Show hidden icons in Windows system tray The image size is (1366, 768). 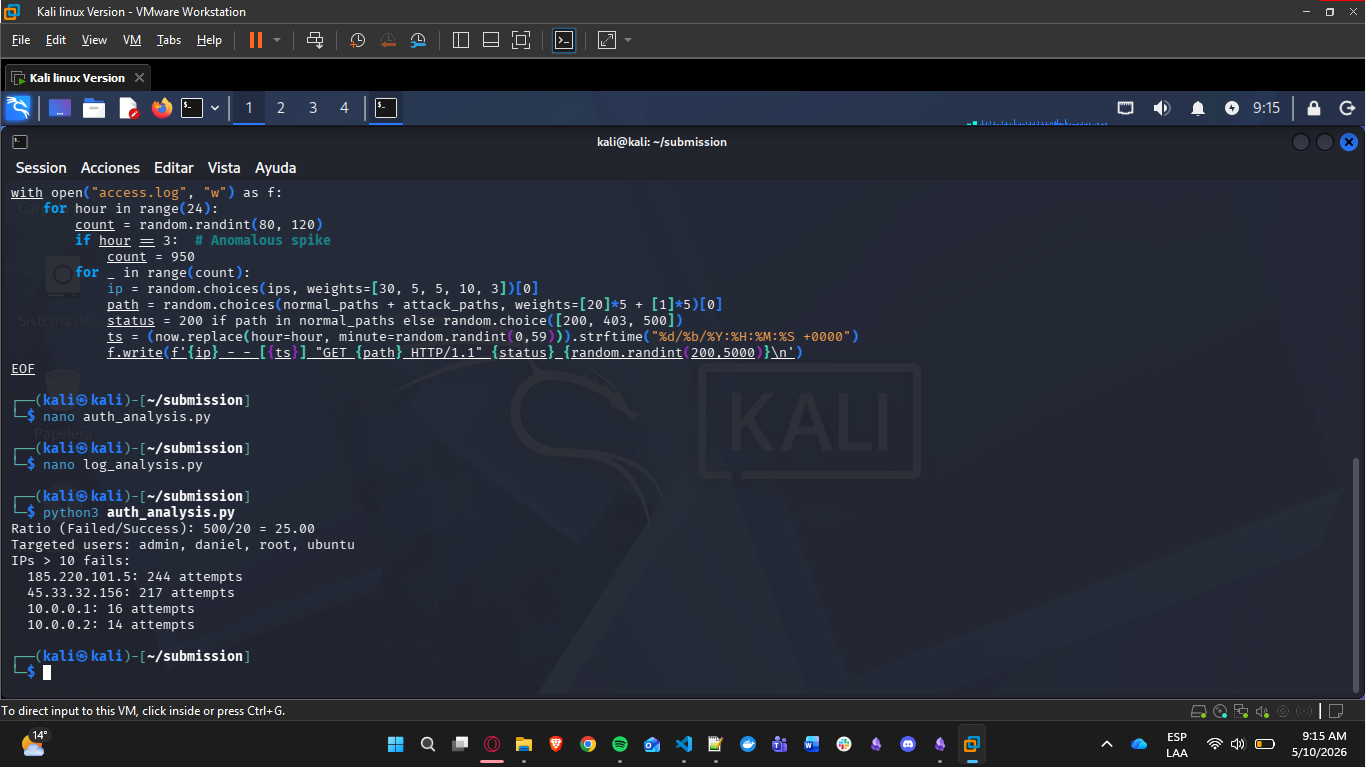pos(1106,744)
